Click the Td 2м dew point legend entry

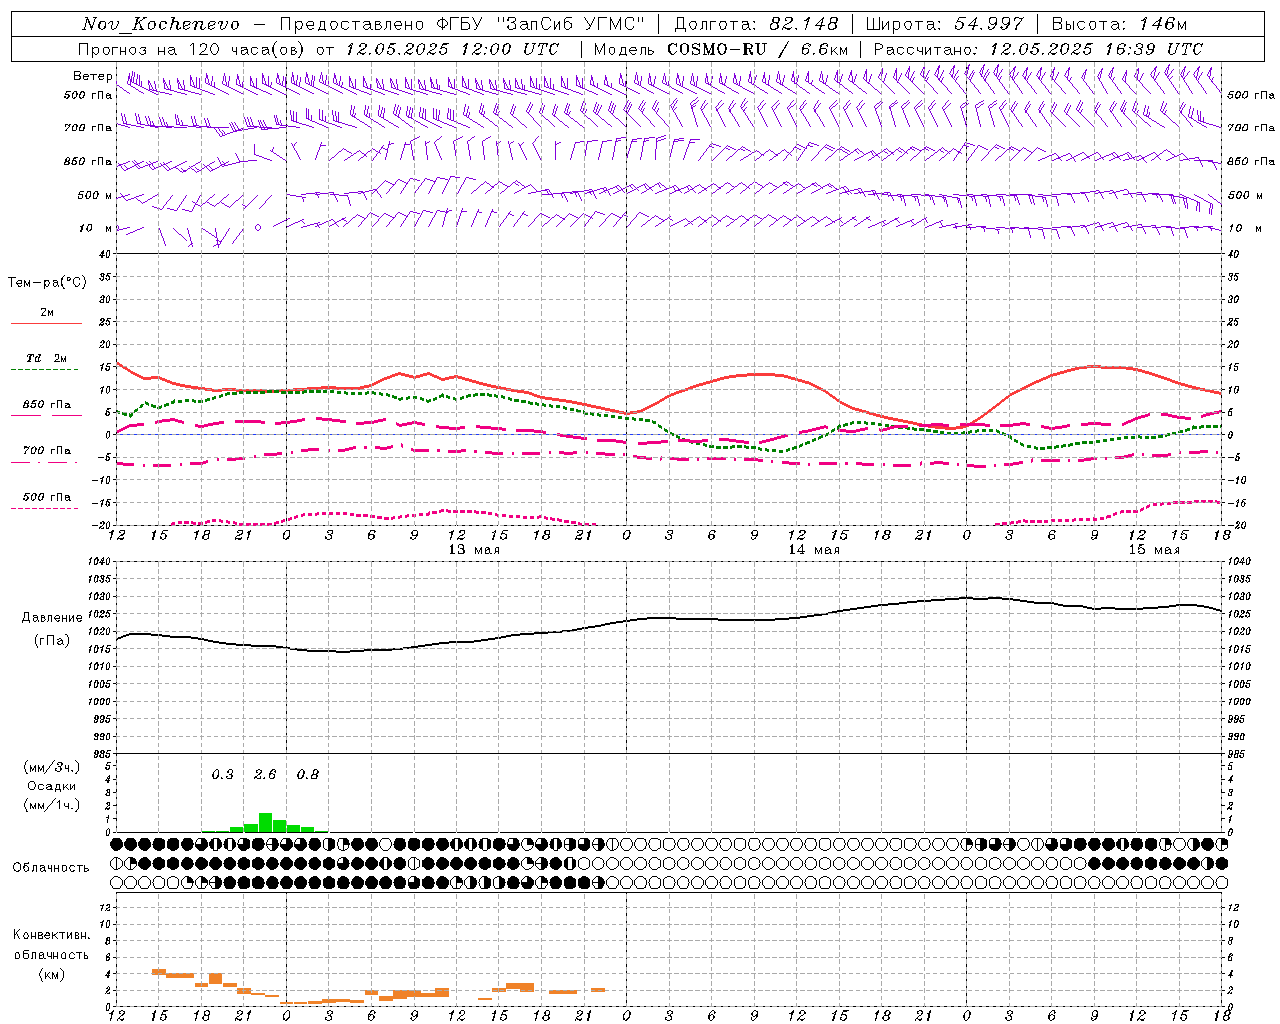(47, 358)
